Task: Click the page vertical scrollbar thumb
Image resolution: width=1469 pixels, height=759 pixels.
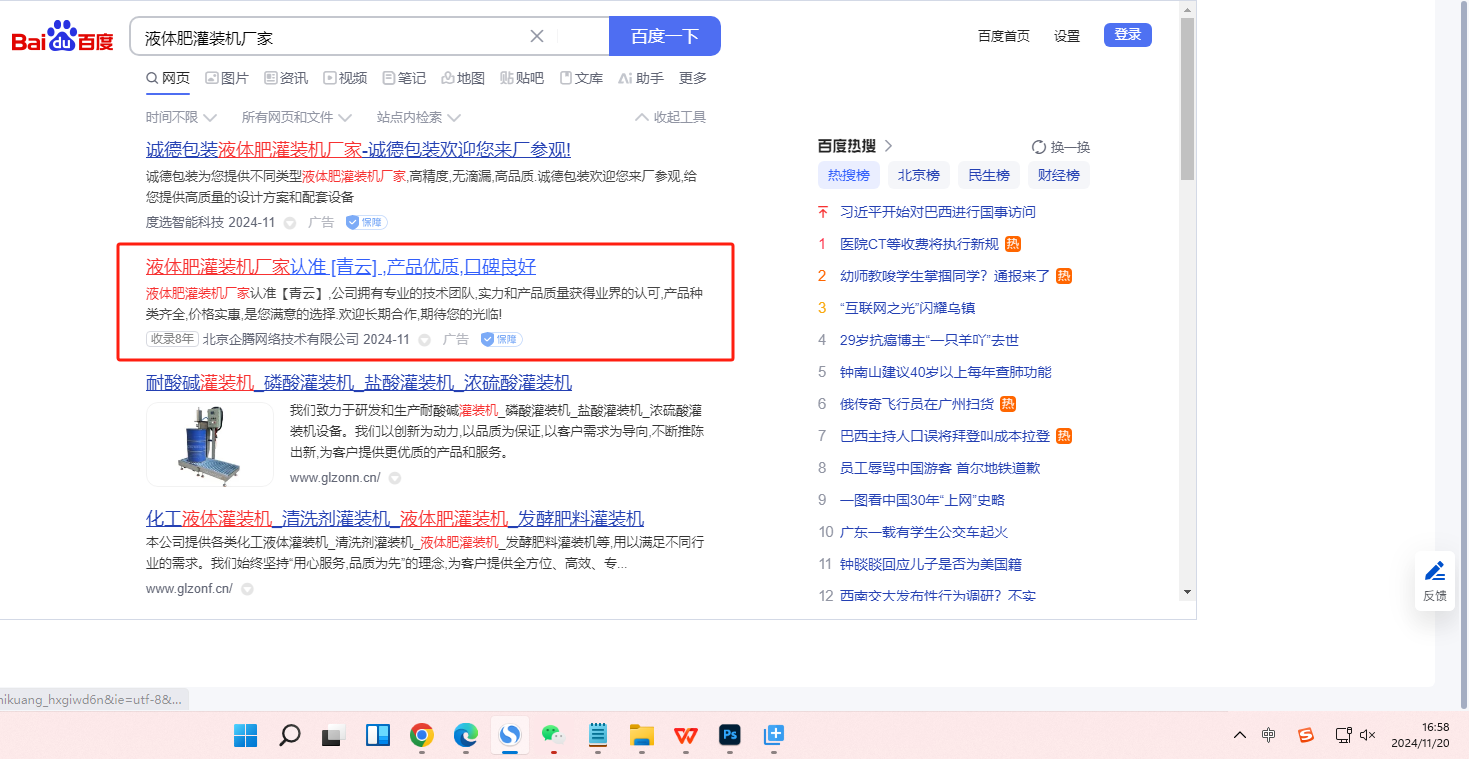Action: pos(1187,98)
